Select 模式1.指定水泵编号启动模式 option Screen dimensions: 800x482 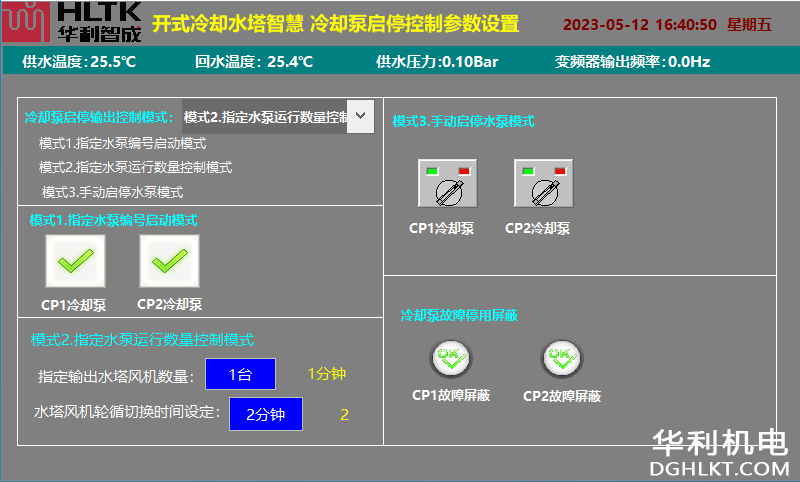[x=122, y=144]
